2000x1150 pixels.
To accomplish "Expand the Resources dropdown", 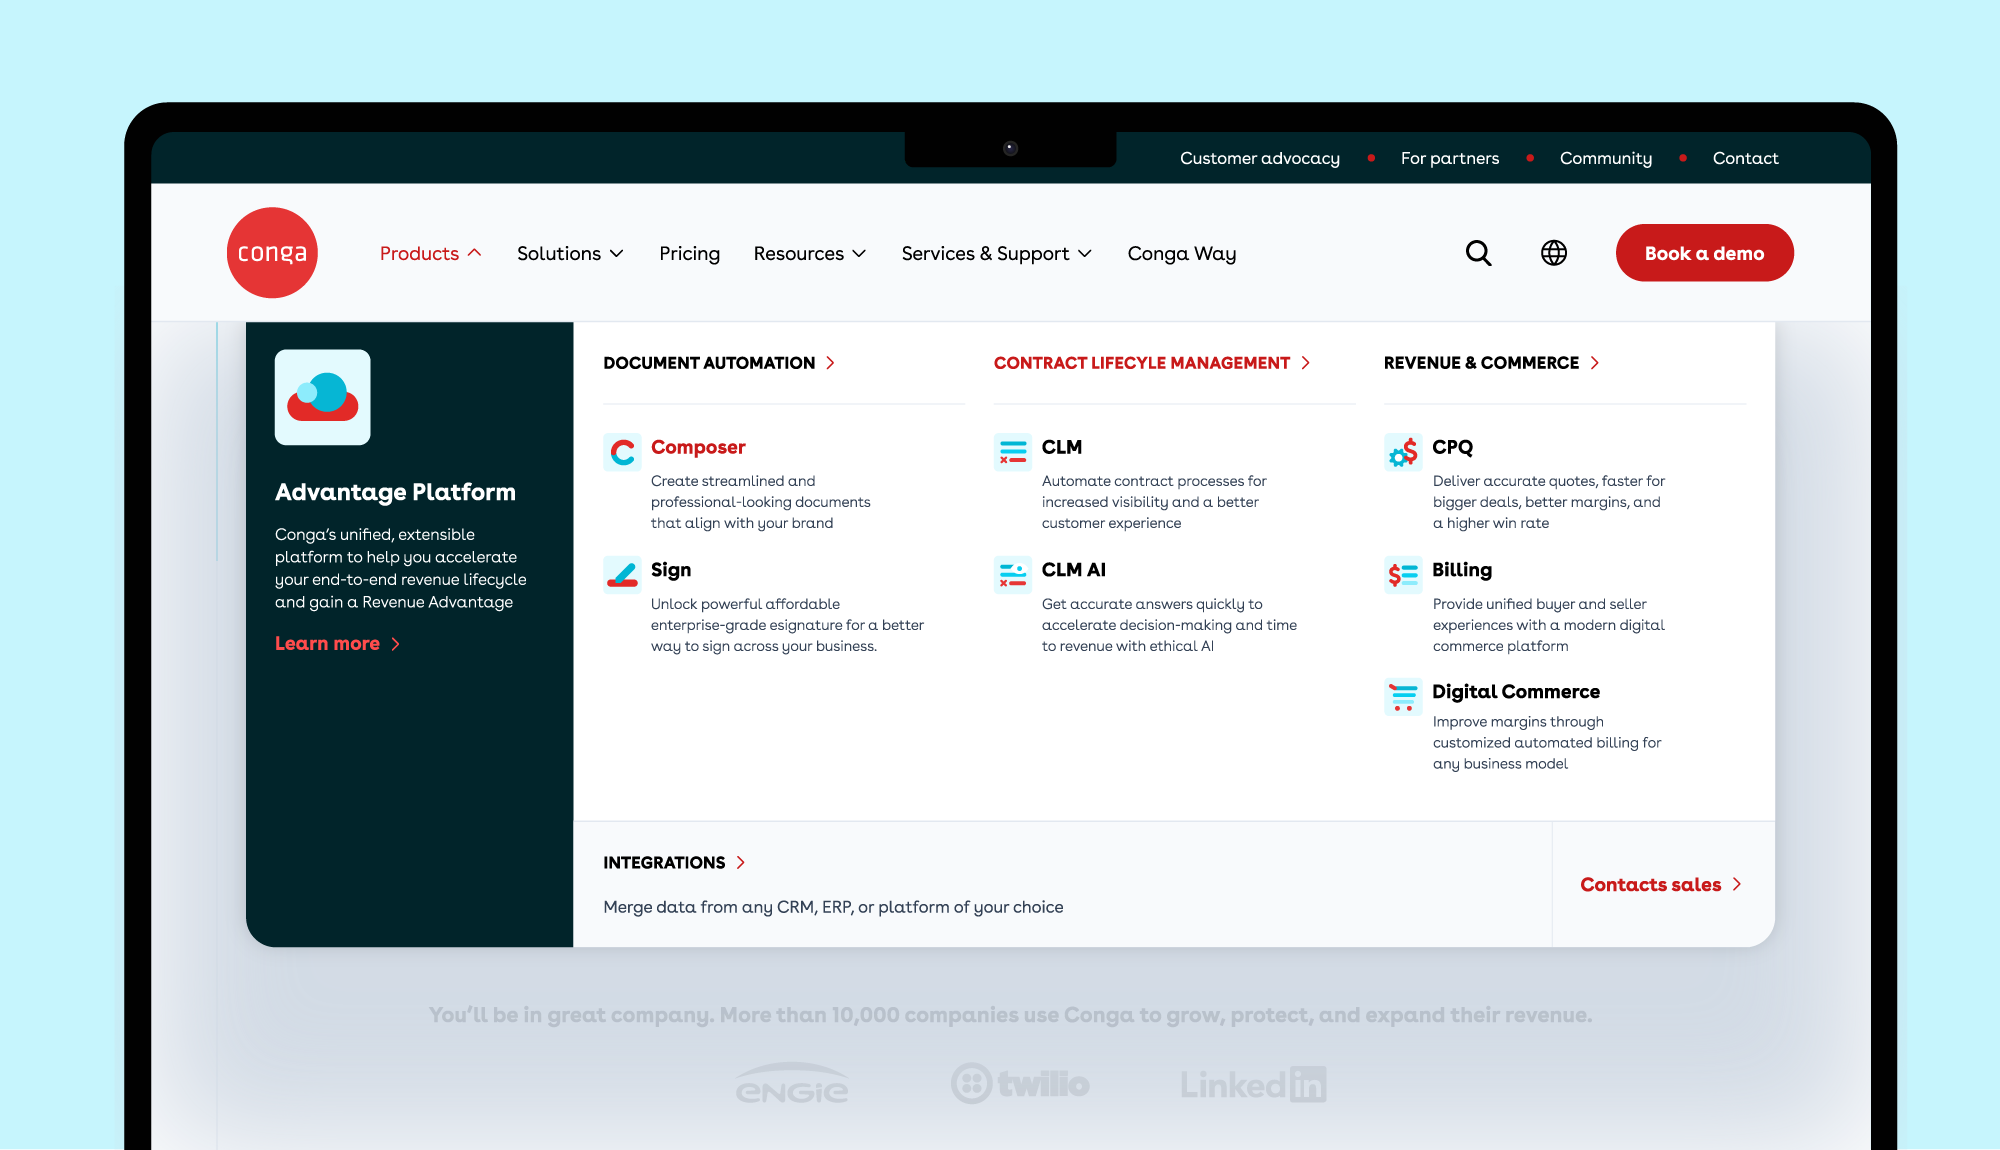I will [809, 254].
